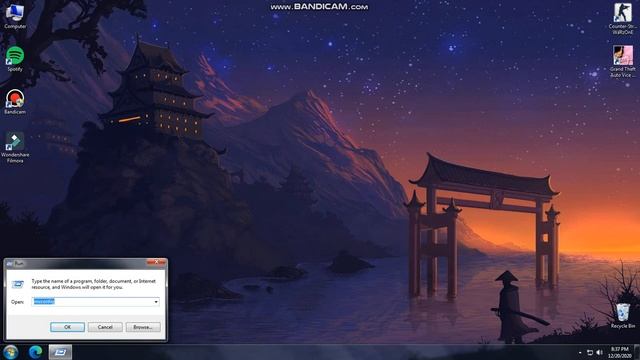Viewport: 640px width, 360px height.
Task: Click the Run dialog title bar icon
Action: (10, 264)
